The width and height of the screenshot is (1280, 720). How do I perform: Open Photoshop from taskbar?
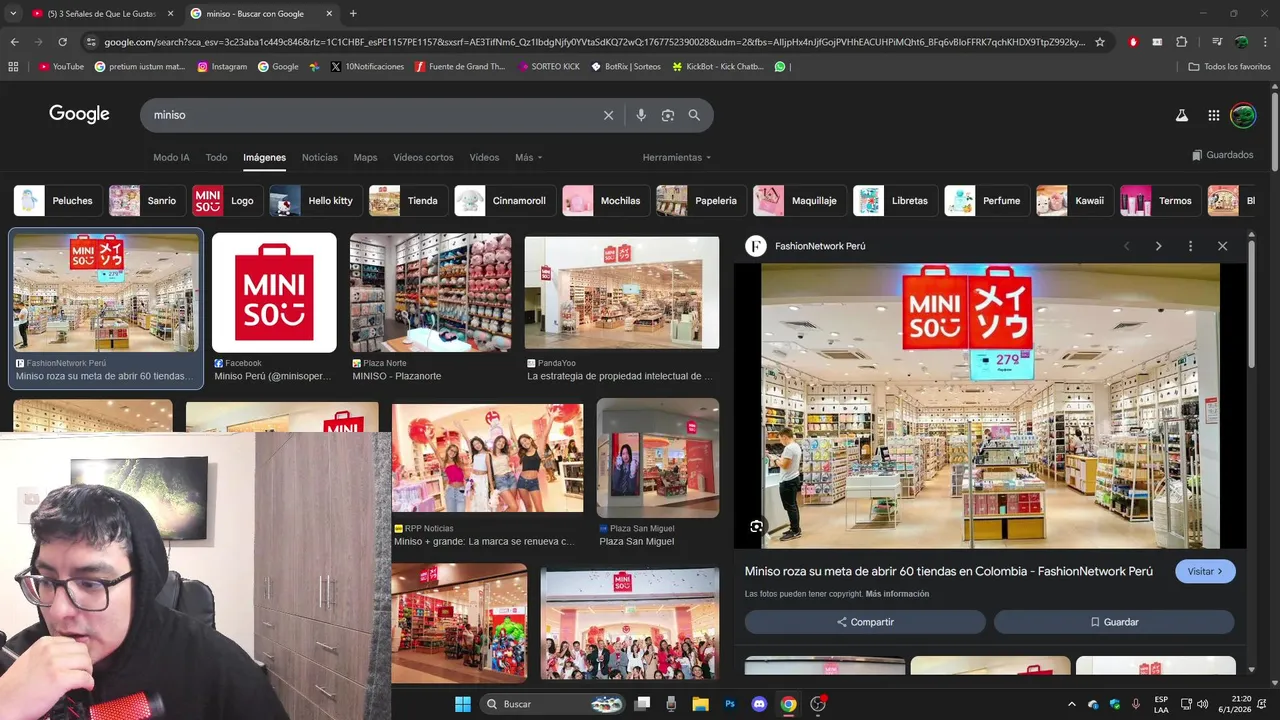pyautogui.click(x=730, y=704)
